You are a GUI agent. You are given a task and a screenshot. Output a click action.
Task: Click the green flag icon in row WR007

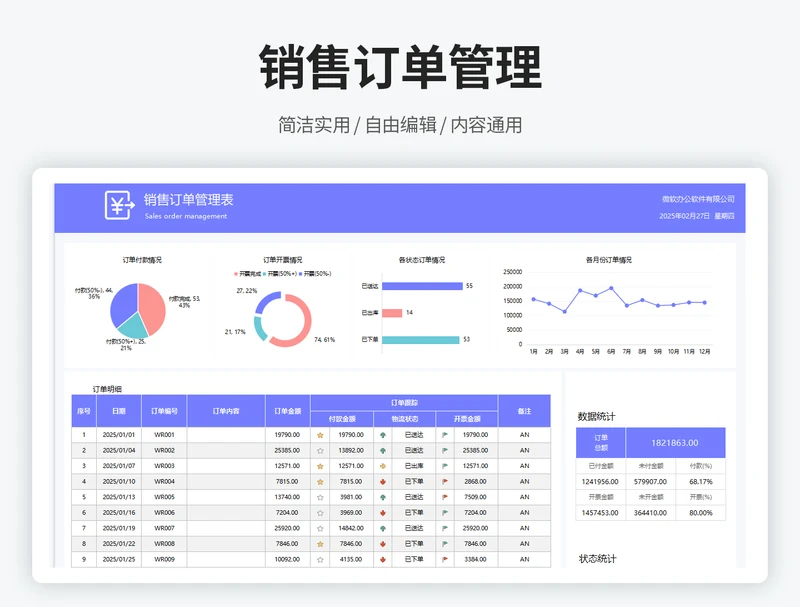[x=445, y=528]
